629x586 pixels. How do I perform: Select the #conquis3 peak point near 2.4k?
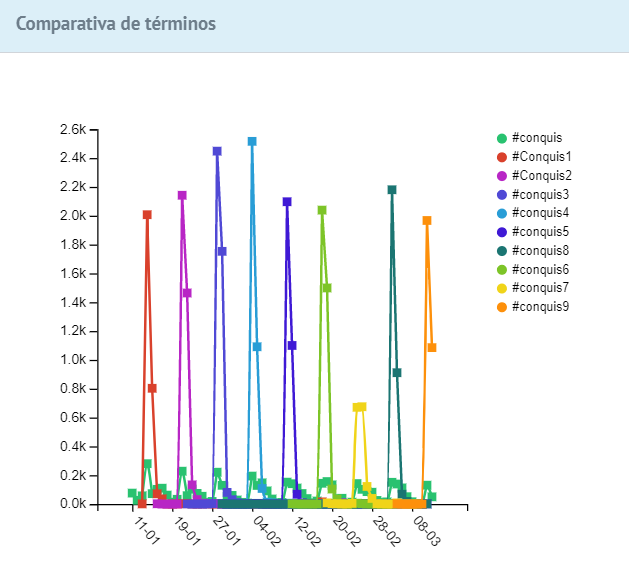[217, 151]
